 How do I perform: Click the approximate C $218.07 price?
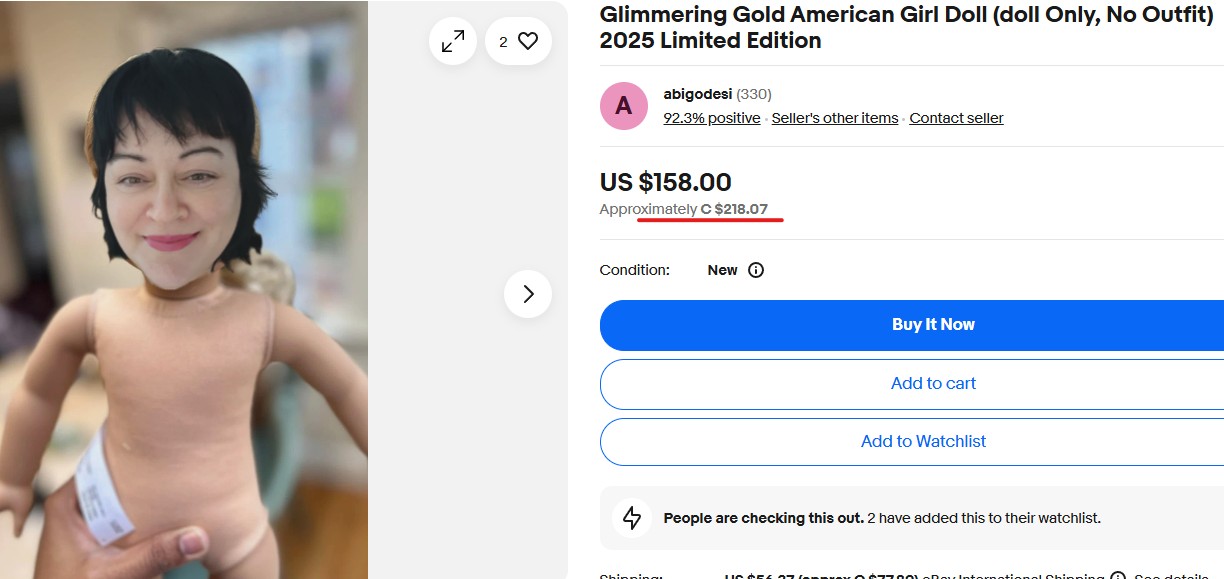pos(734,209)
